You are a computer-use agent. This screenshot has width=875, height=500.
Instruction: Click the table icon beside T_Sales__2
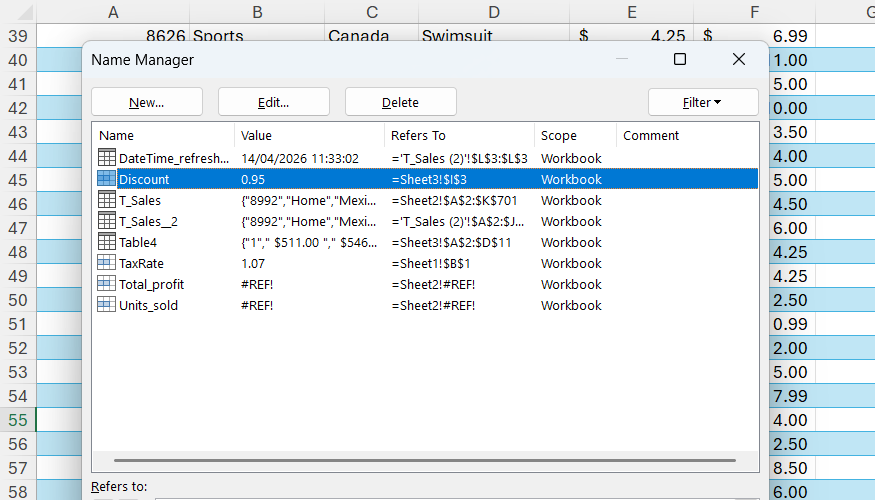pyautogui.click(x=106, y=221)
